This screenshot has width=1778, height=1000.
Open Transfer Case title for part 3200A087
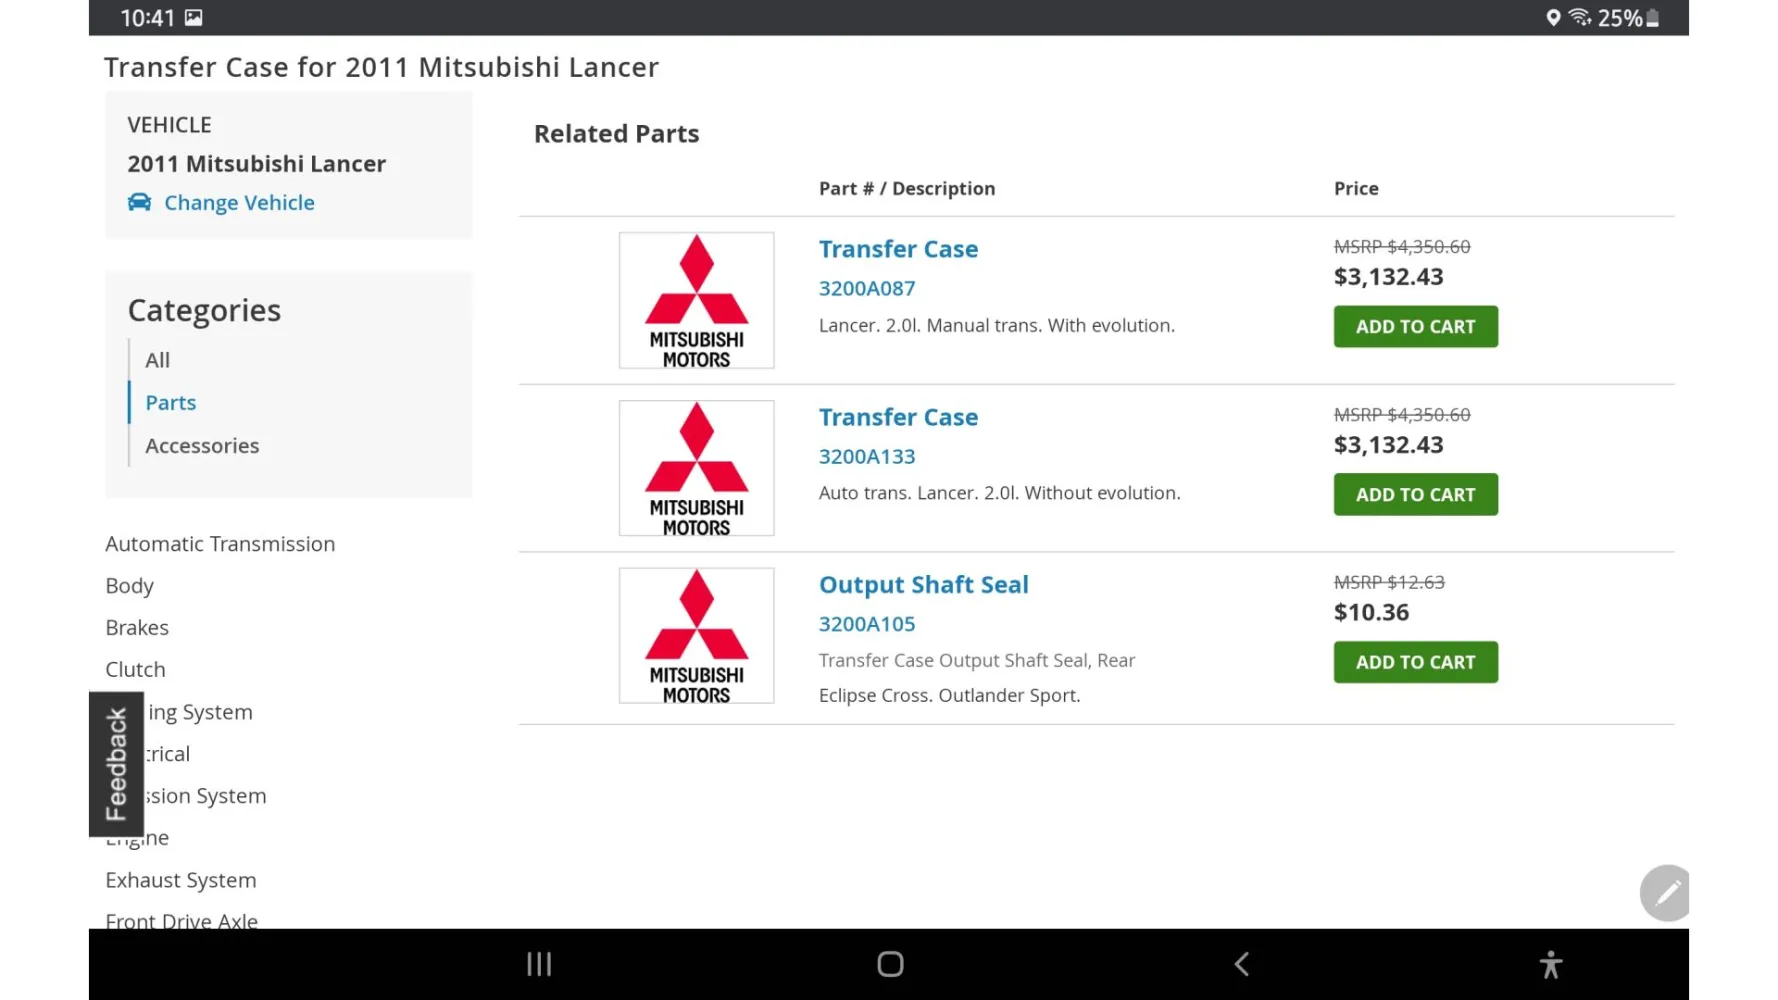click(x=898, y=249)
